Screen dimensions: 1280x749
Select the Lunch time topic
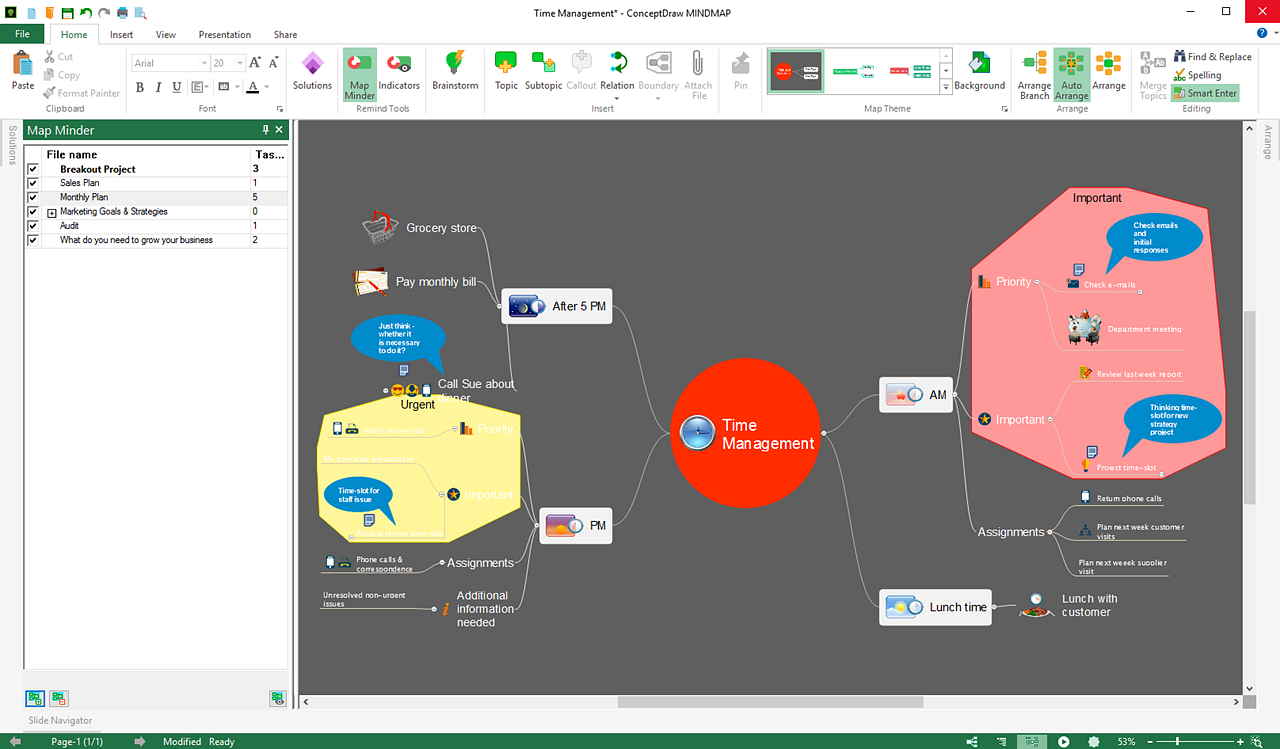coord(935,607)
